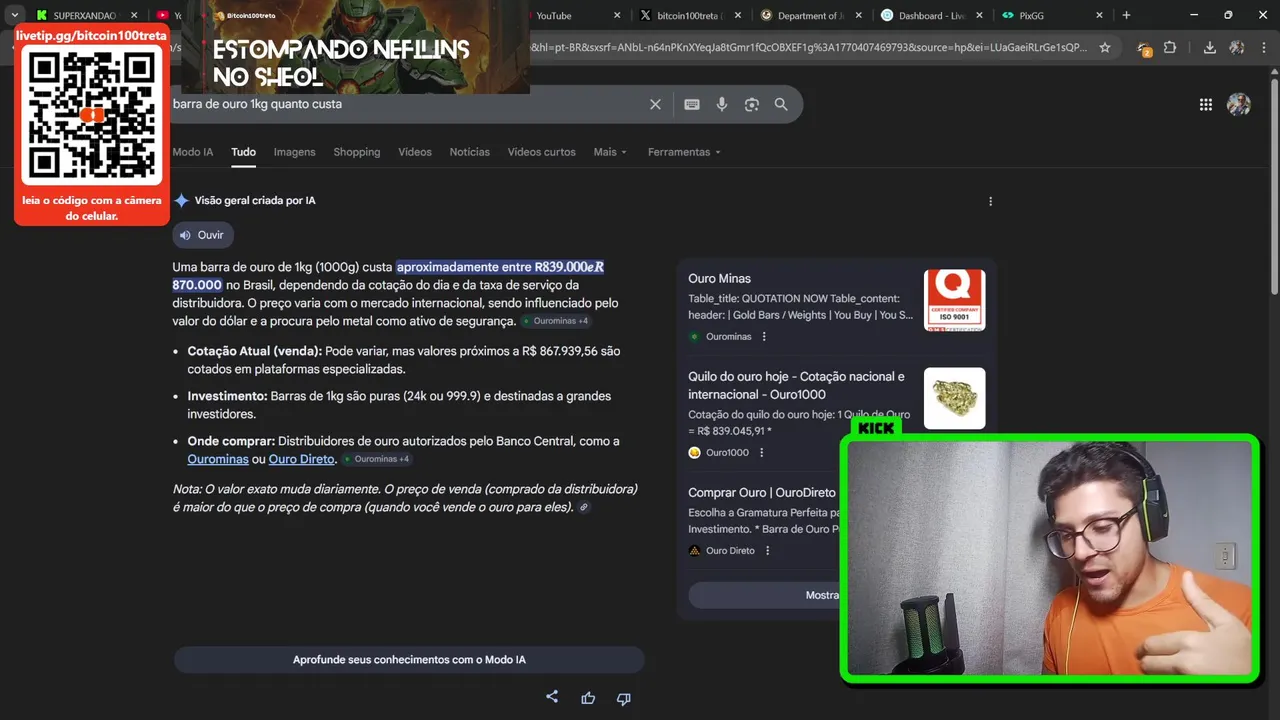Screen dimensions: 1280x720
Task: Open the extension showing badge 2
Action: (x=1143, y=47)
